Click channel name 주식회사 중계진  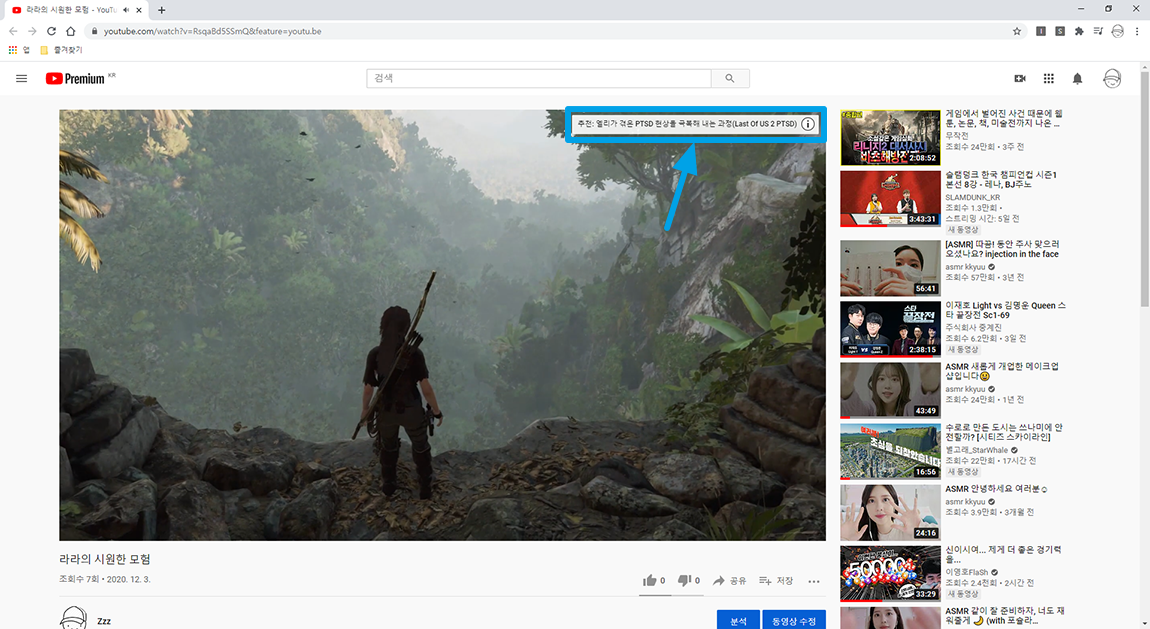(973, 328)
